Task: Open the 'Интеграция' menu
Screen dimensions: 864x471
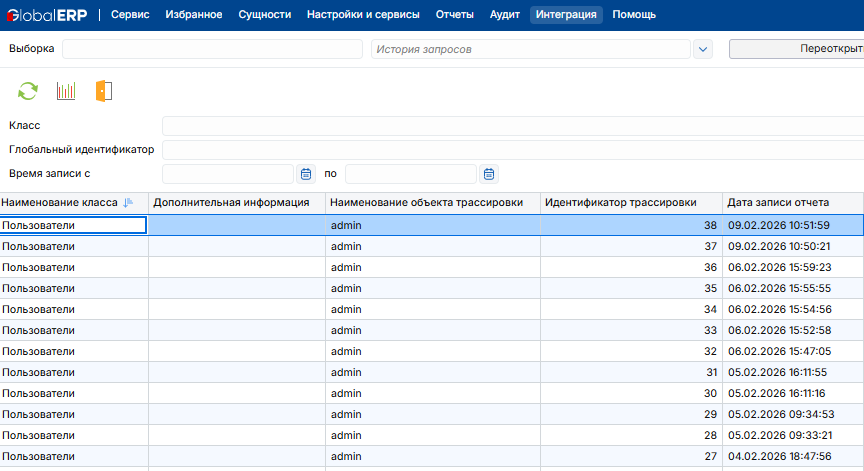Action: [x=566, y=15]
